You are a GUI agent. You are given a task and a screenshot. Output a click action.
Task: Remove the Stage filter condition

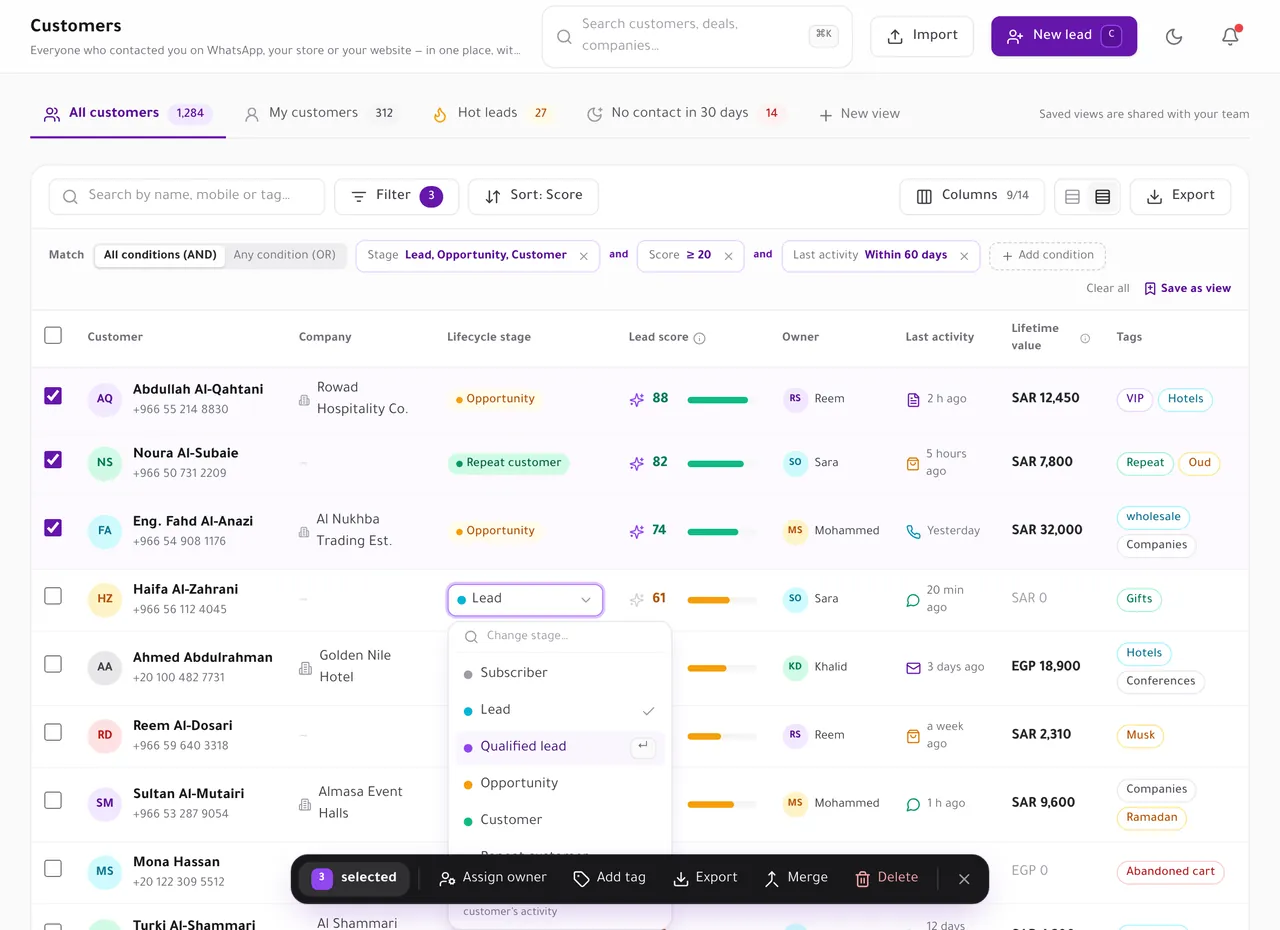pos(584,256)
